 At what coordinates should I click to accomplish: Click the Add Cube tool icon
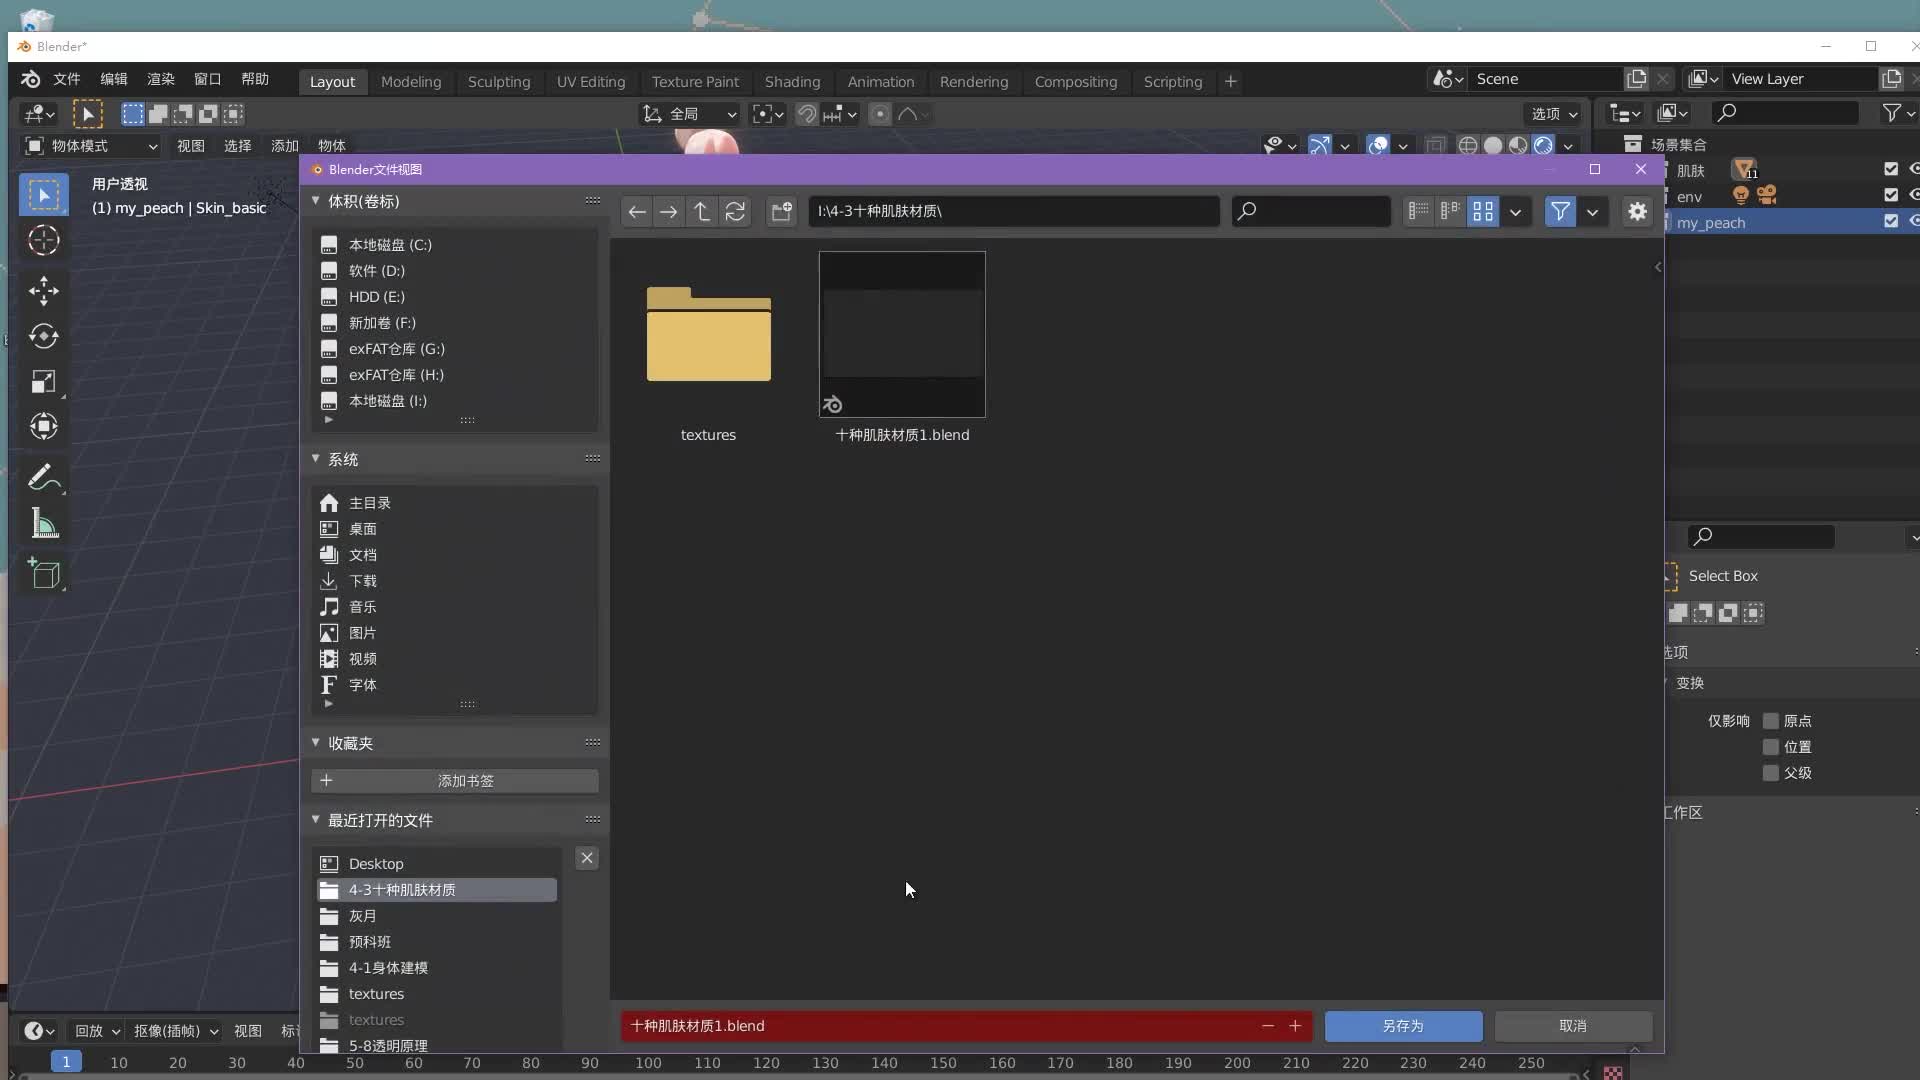[43, 573]
